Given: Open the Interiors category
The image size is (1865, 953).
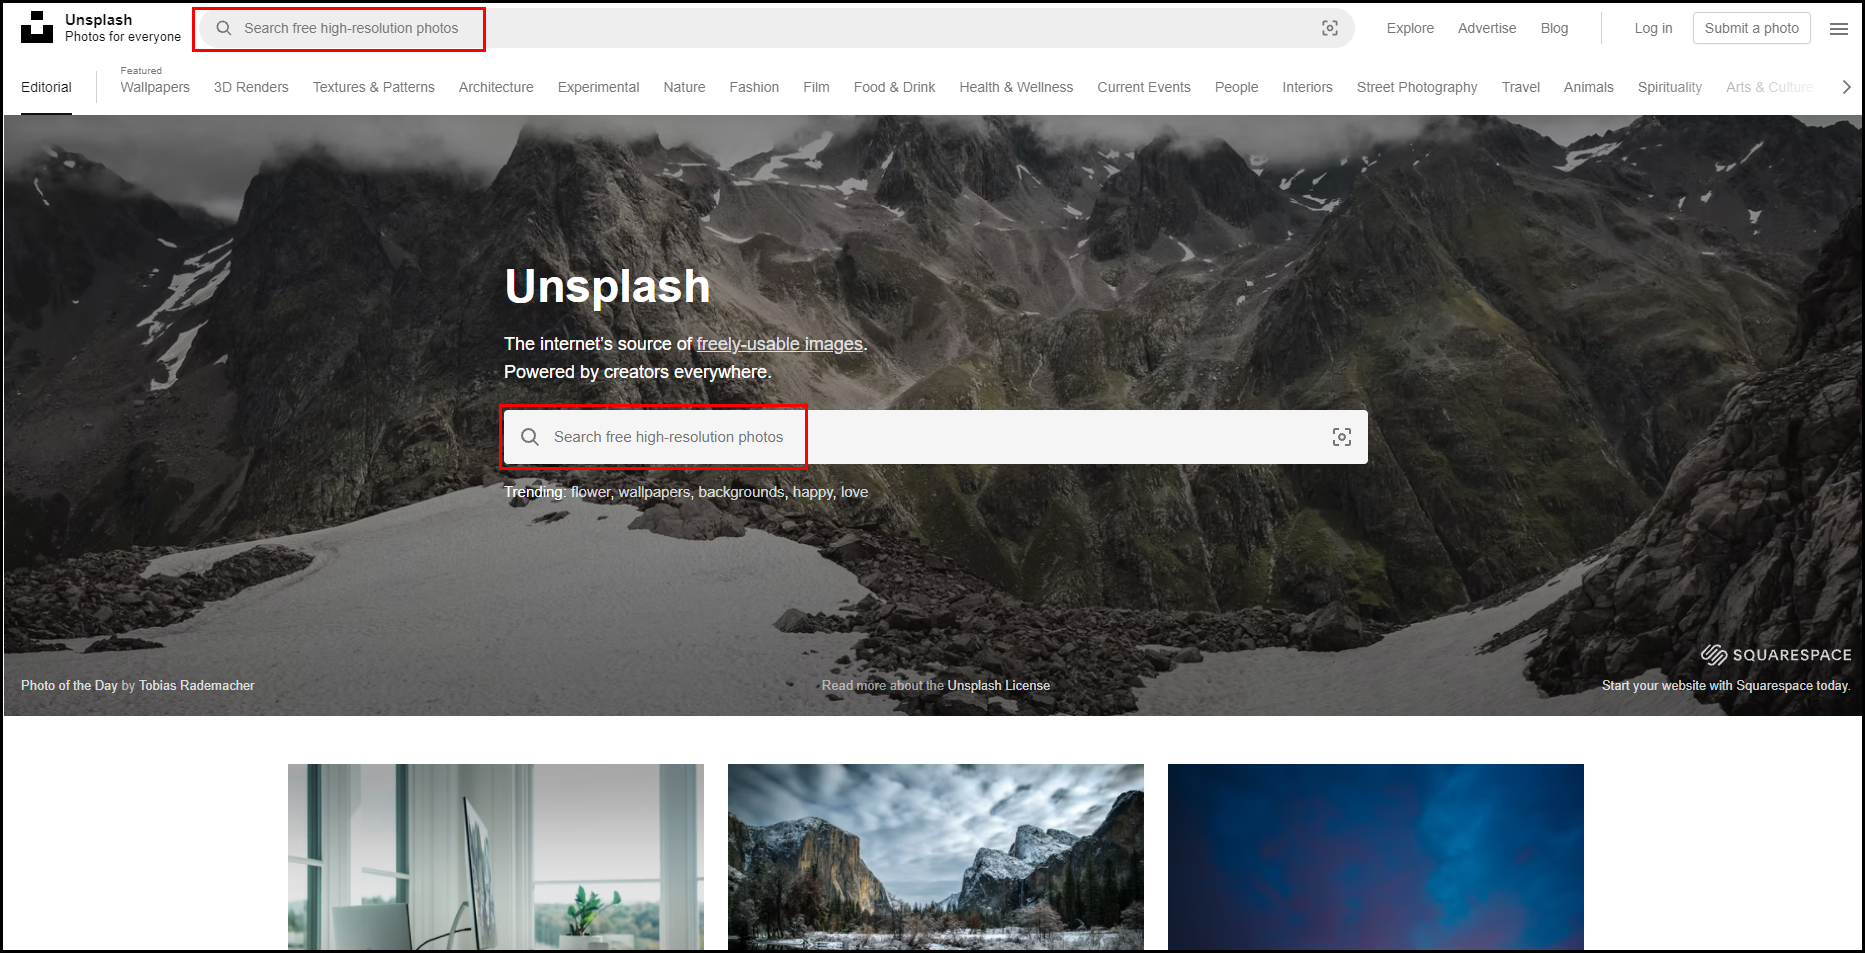Looking at the screenshot, I should click(x=1307, y=87).
